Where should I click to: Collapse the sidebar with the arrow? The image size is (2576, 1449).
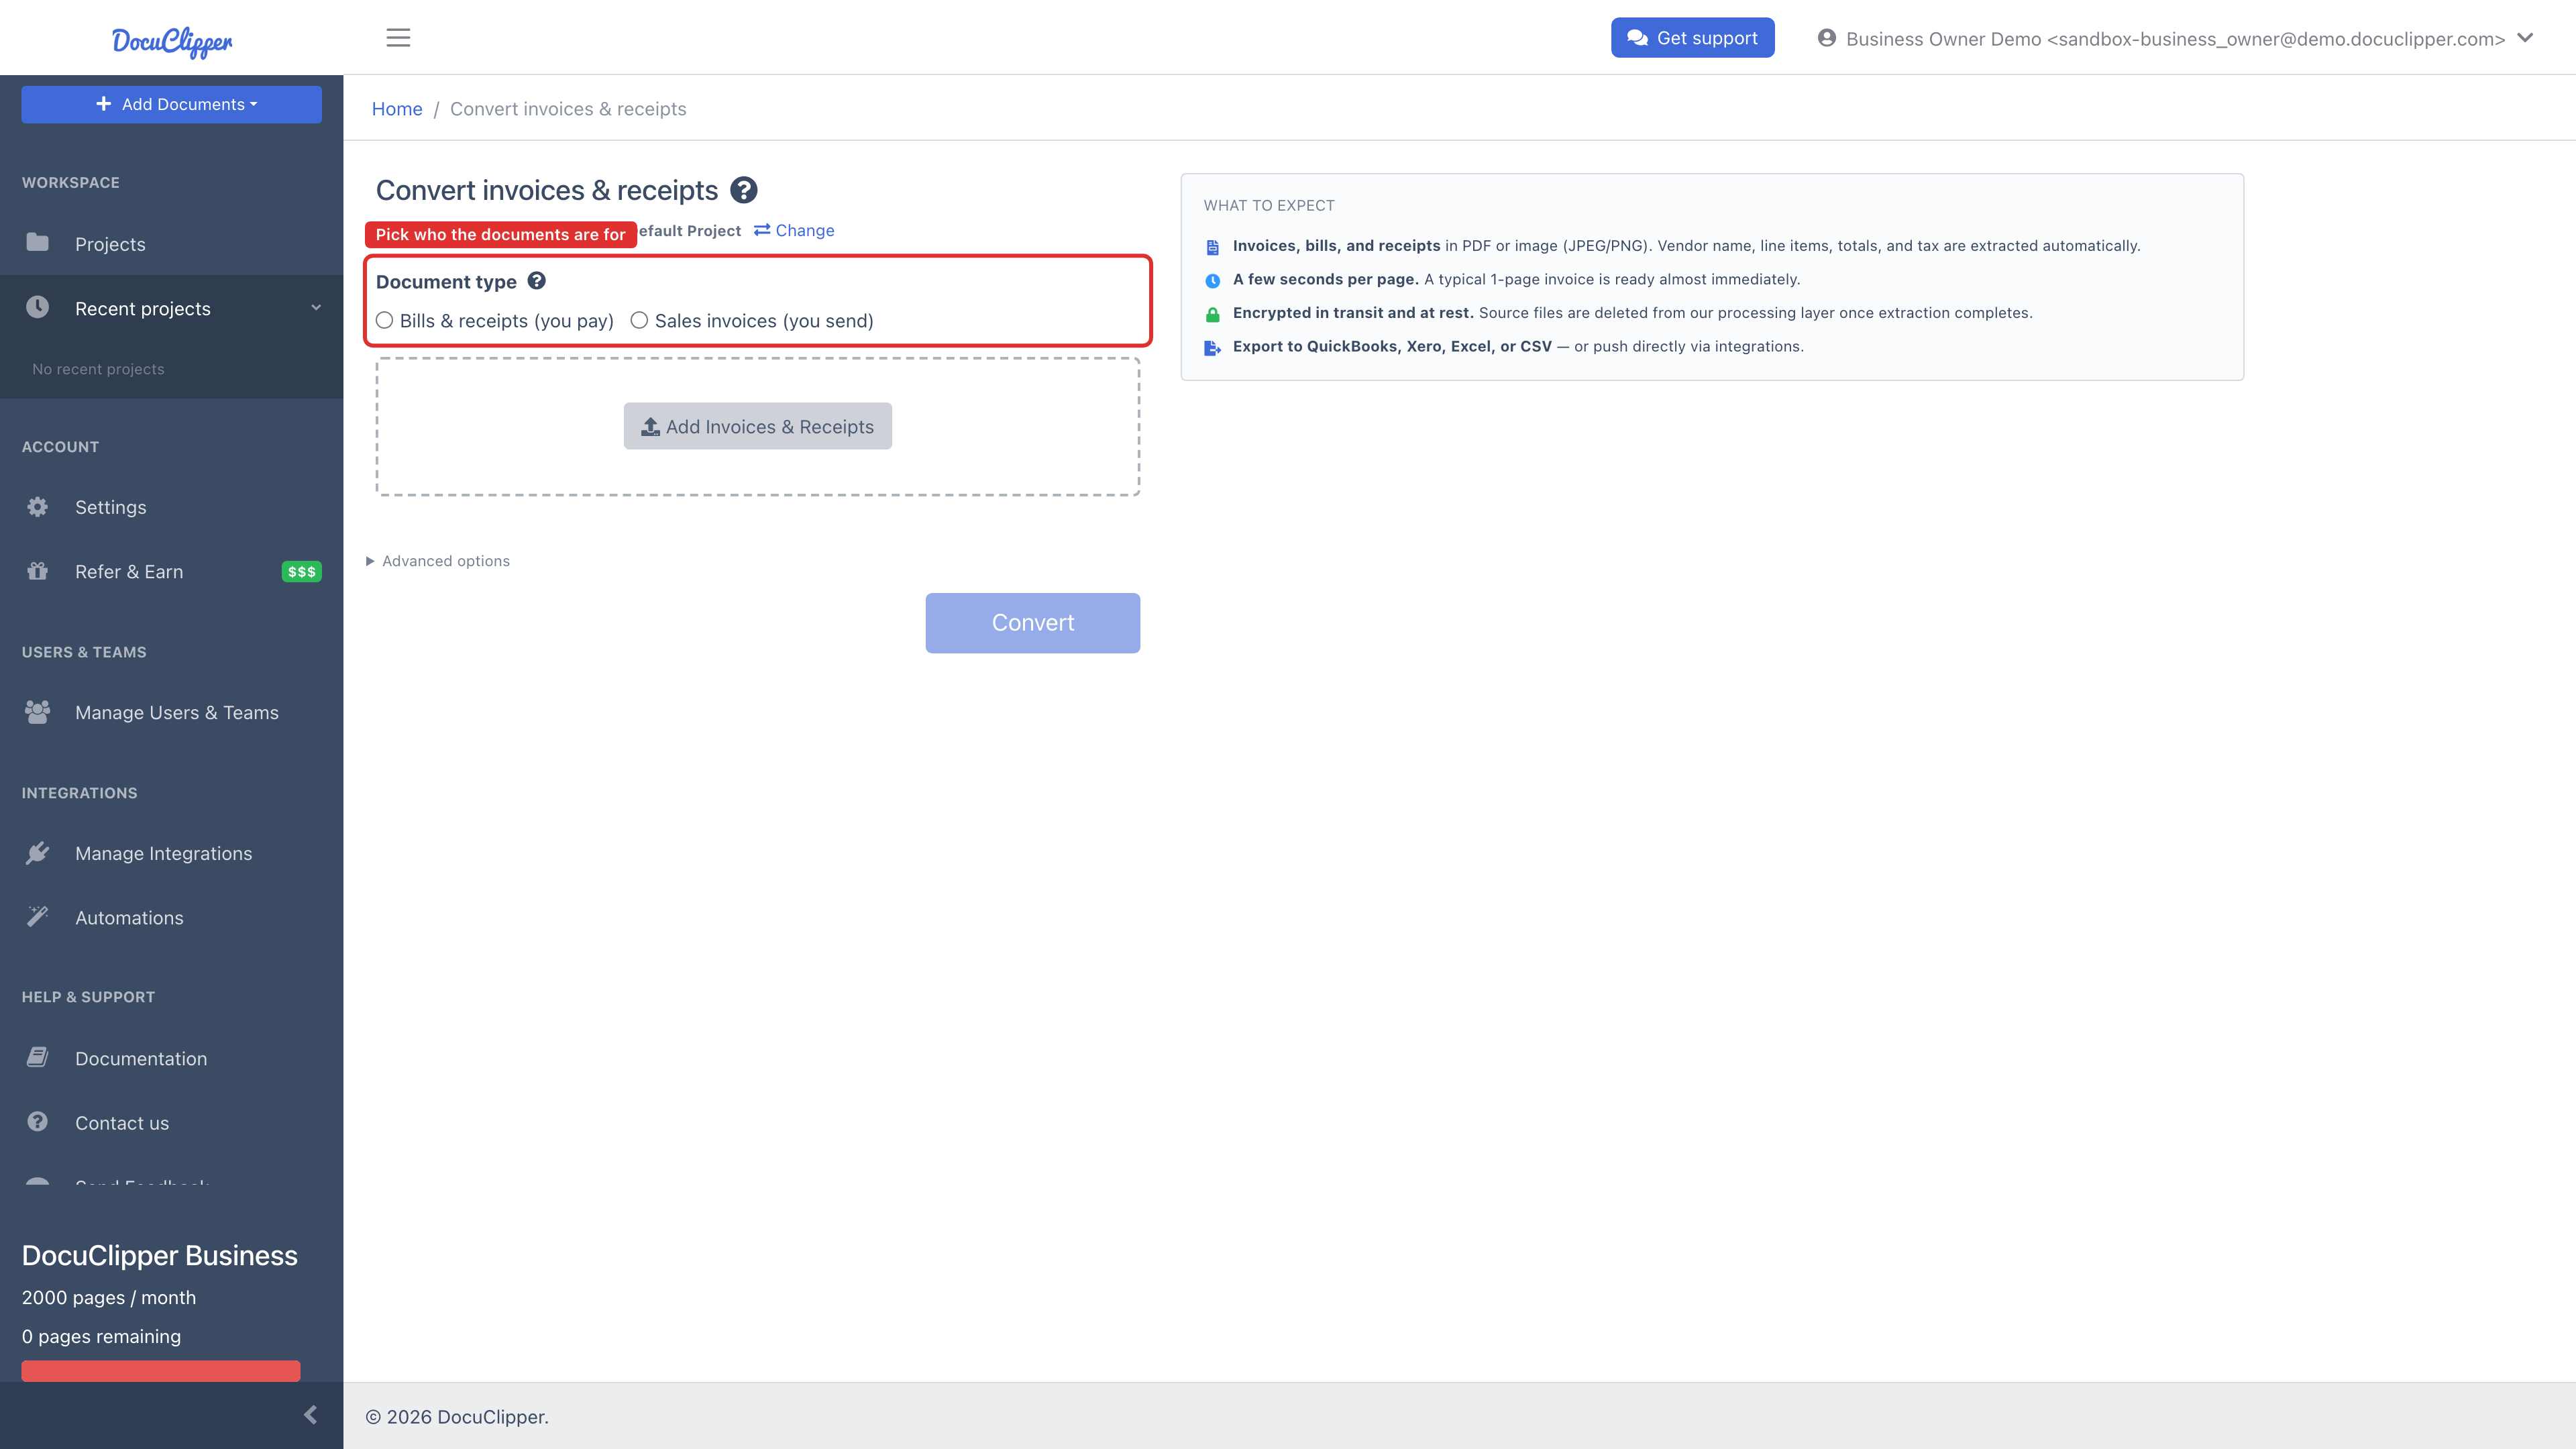tap(310, 1415)
